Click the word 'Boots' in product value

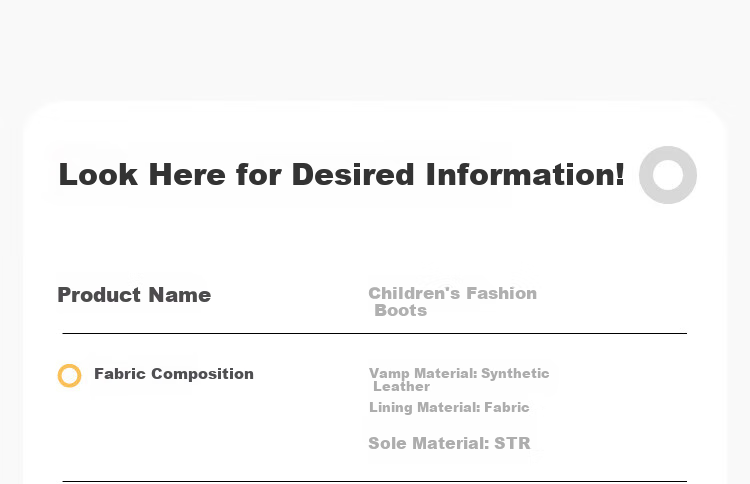click(400, 310)
